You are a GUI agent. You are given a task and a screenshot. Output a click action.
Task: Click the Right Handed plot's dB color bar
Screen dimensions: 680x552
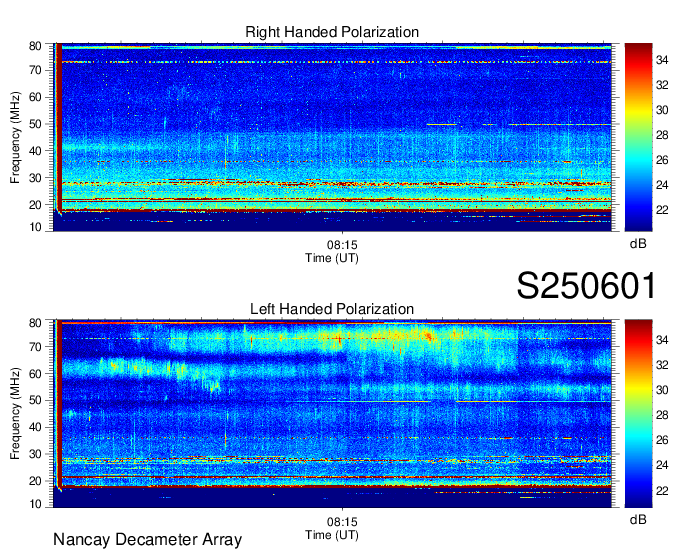pos(638,137)
